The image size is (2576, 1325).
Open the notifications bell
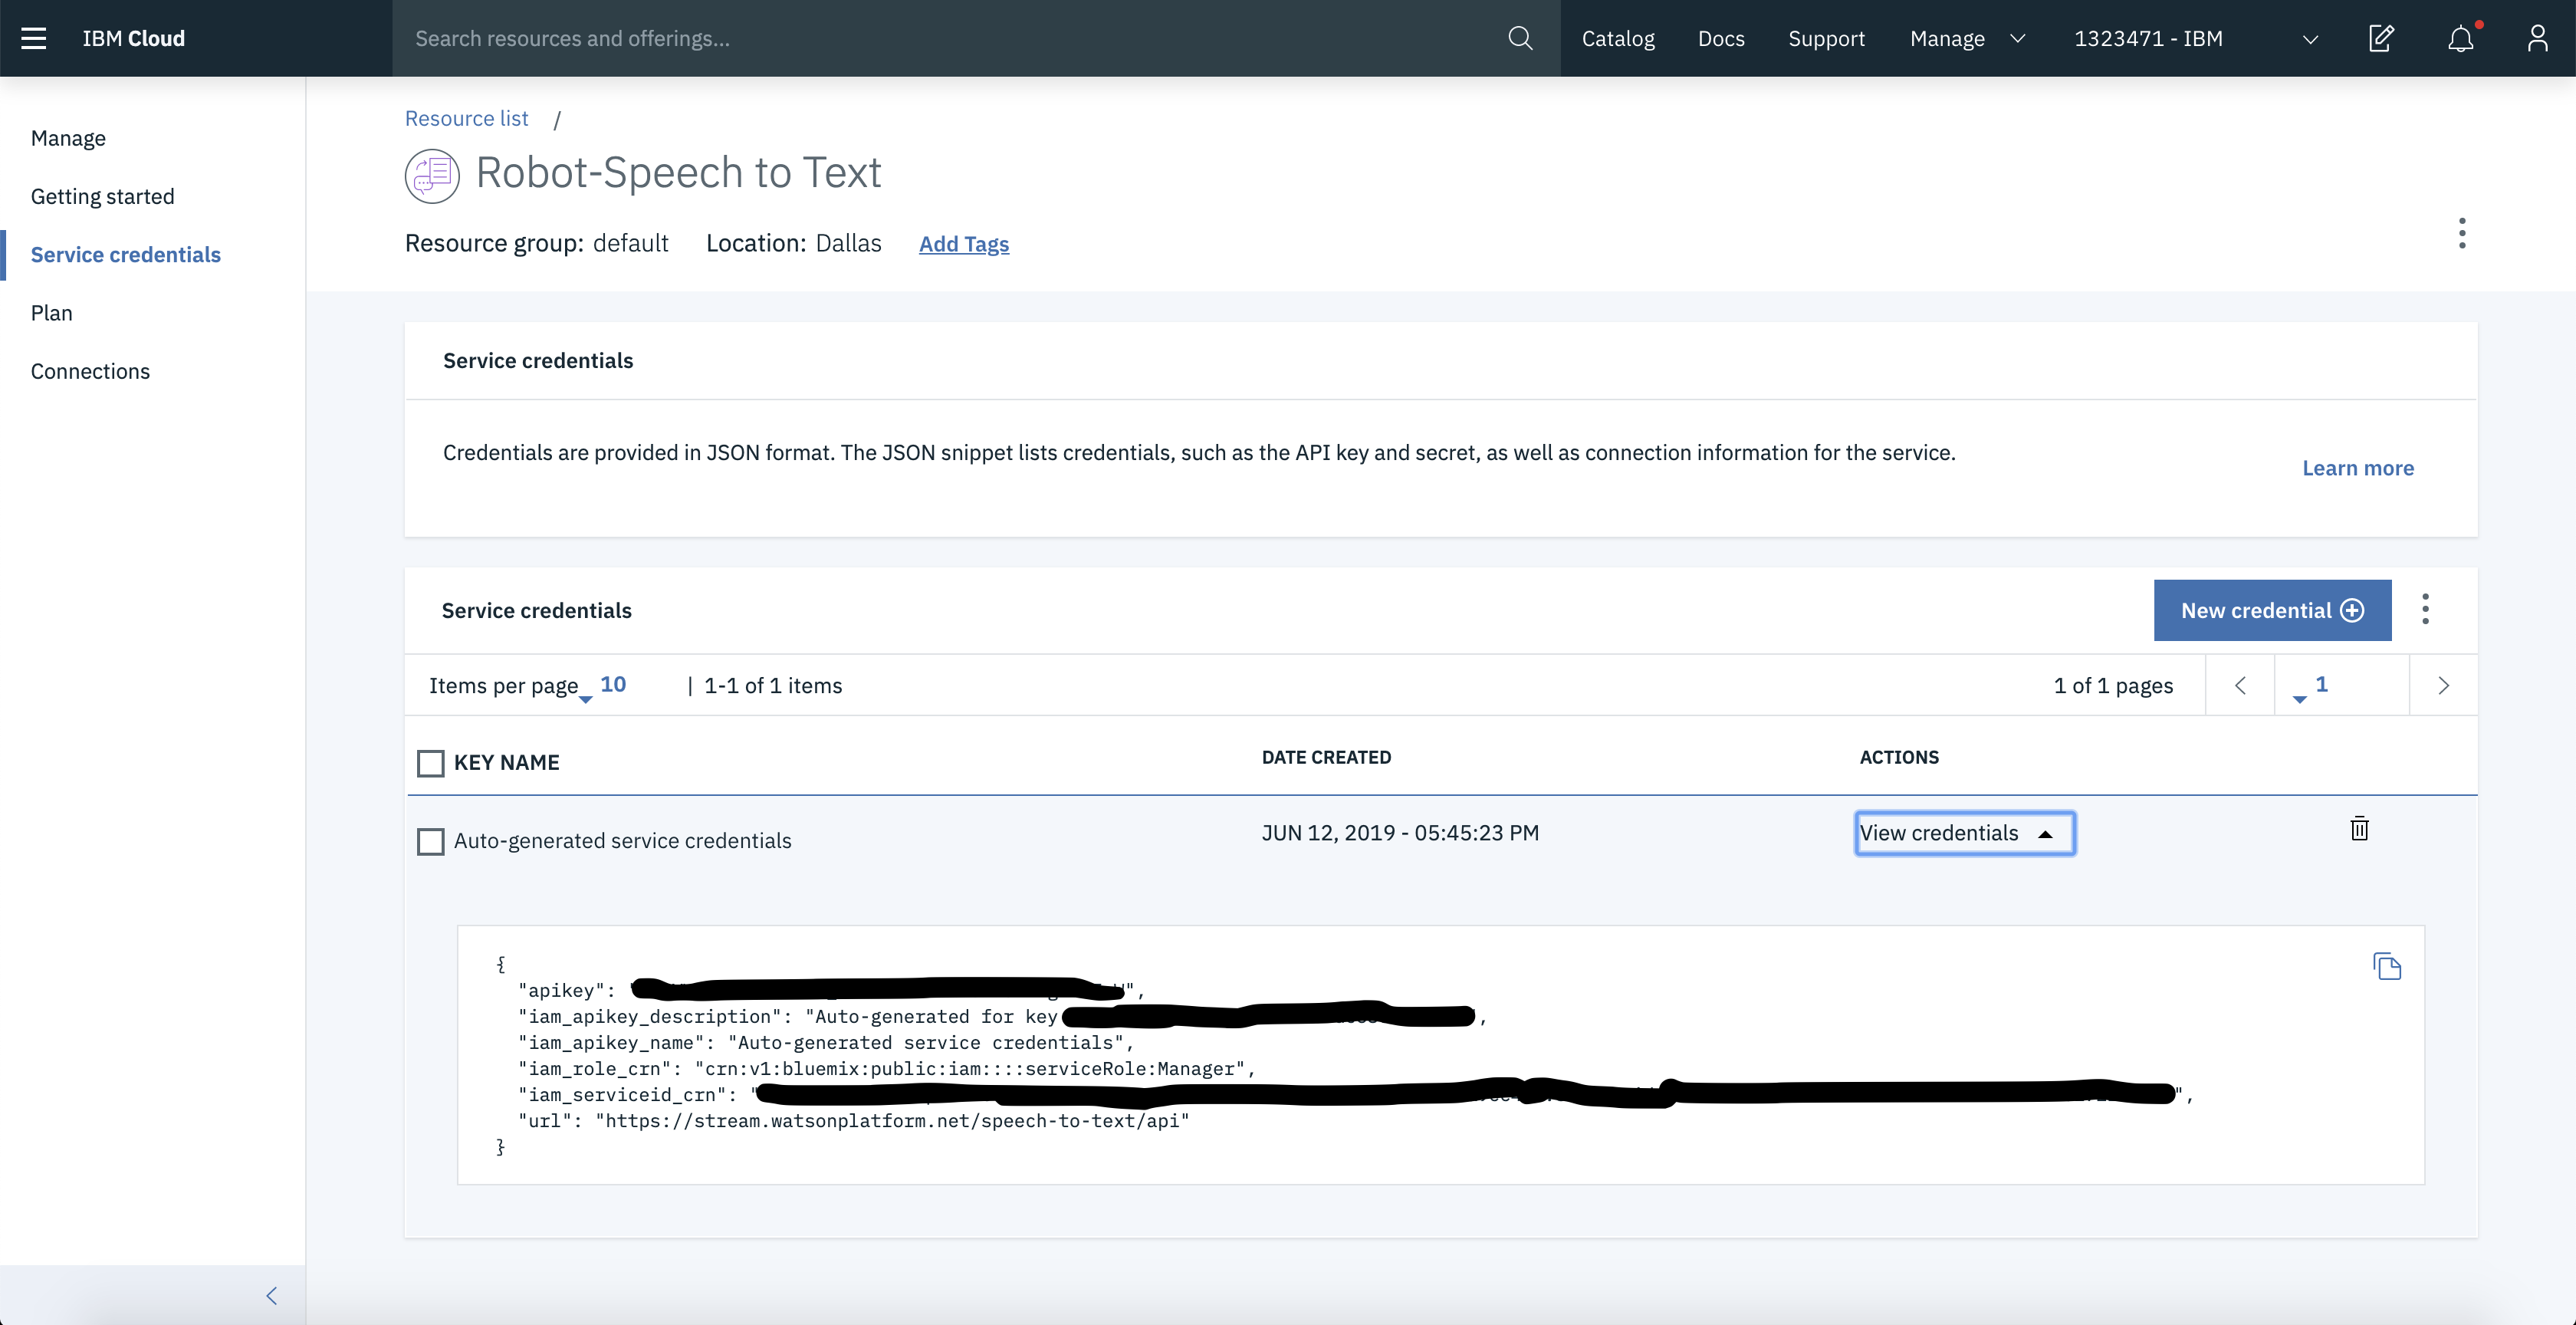coord(2461,38)
